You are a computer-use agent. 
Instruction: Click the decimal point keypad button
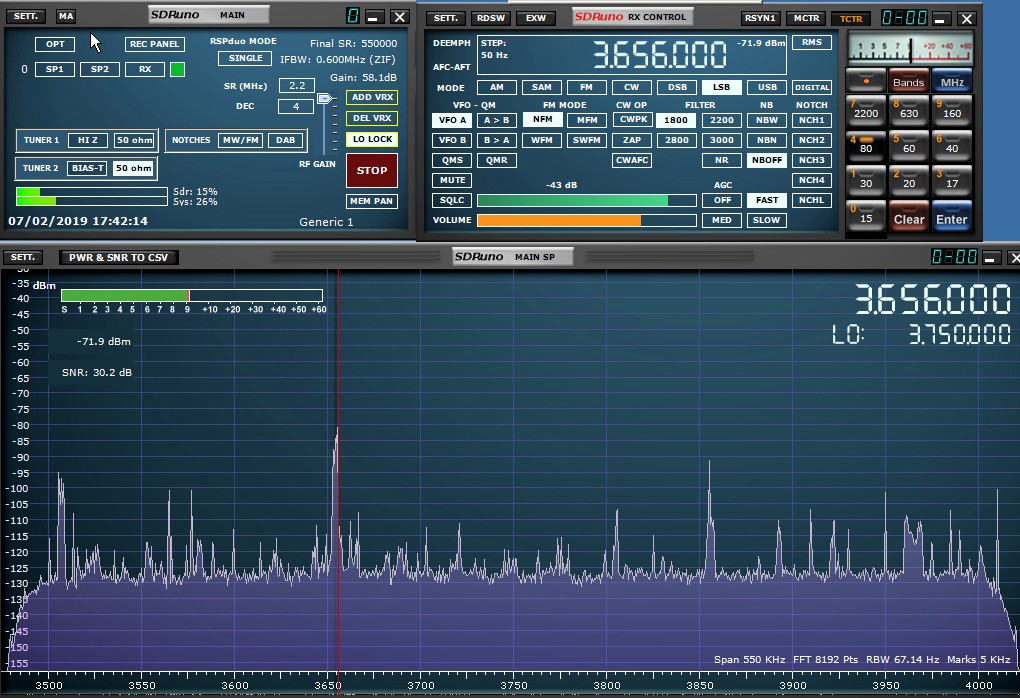[866, 80]
